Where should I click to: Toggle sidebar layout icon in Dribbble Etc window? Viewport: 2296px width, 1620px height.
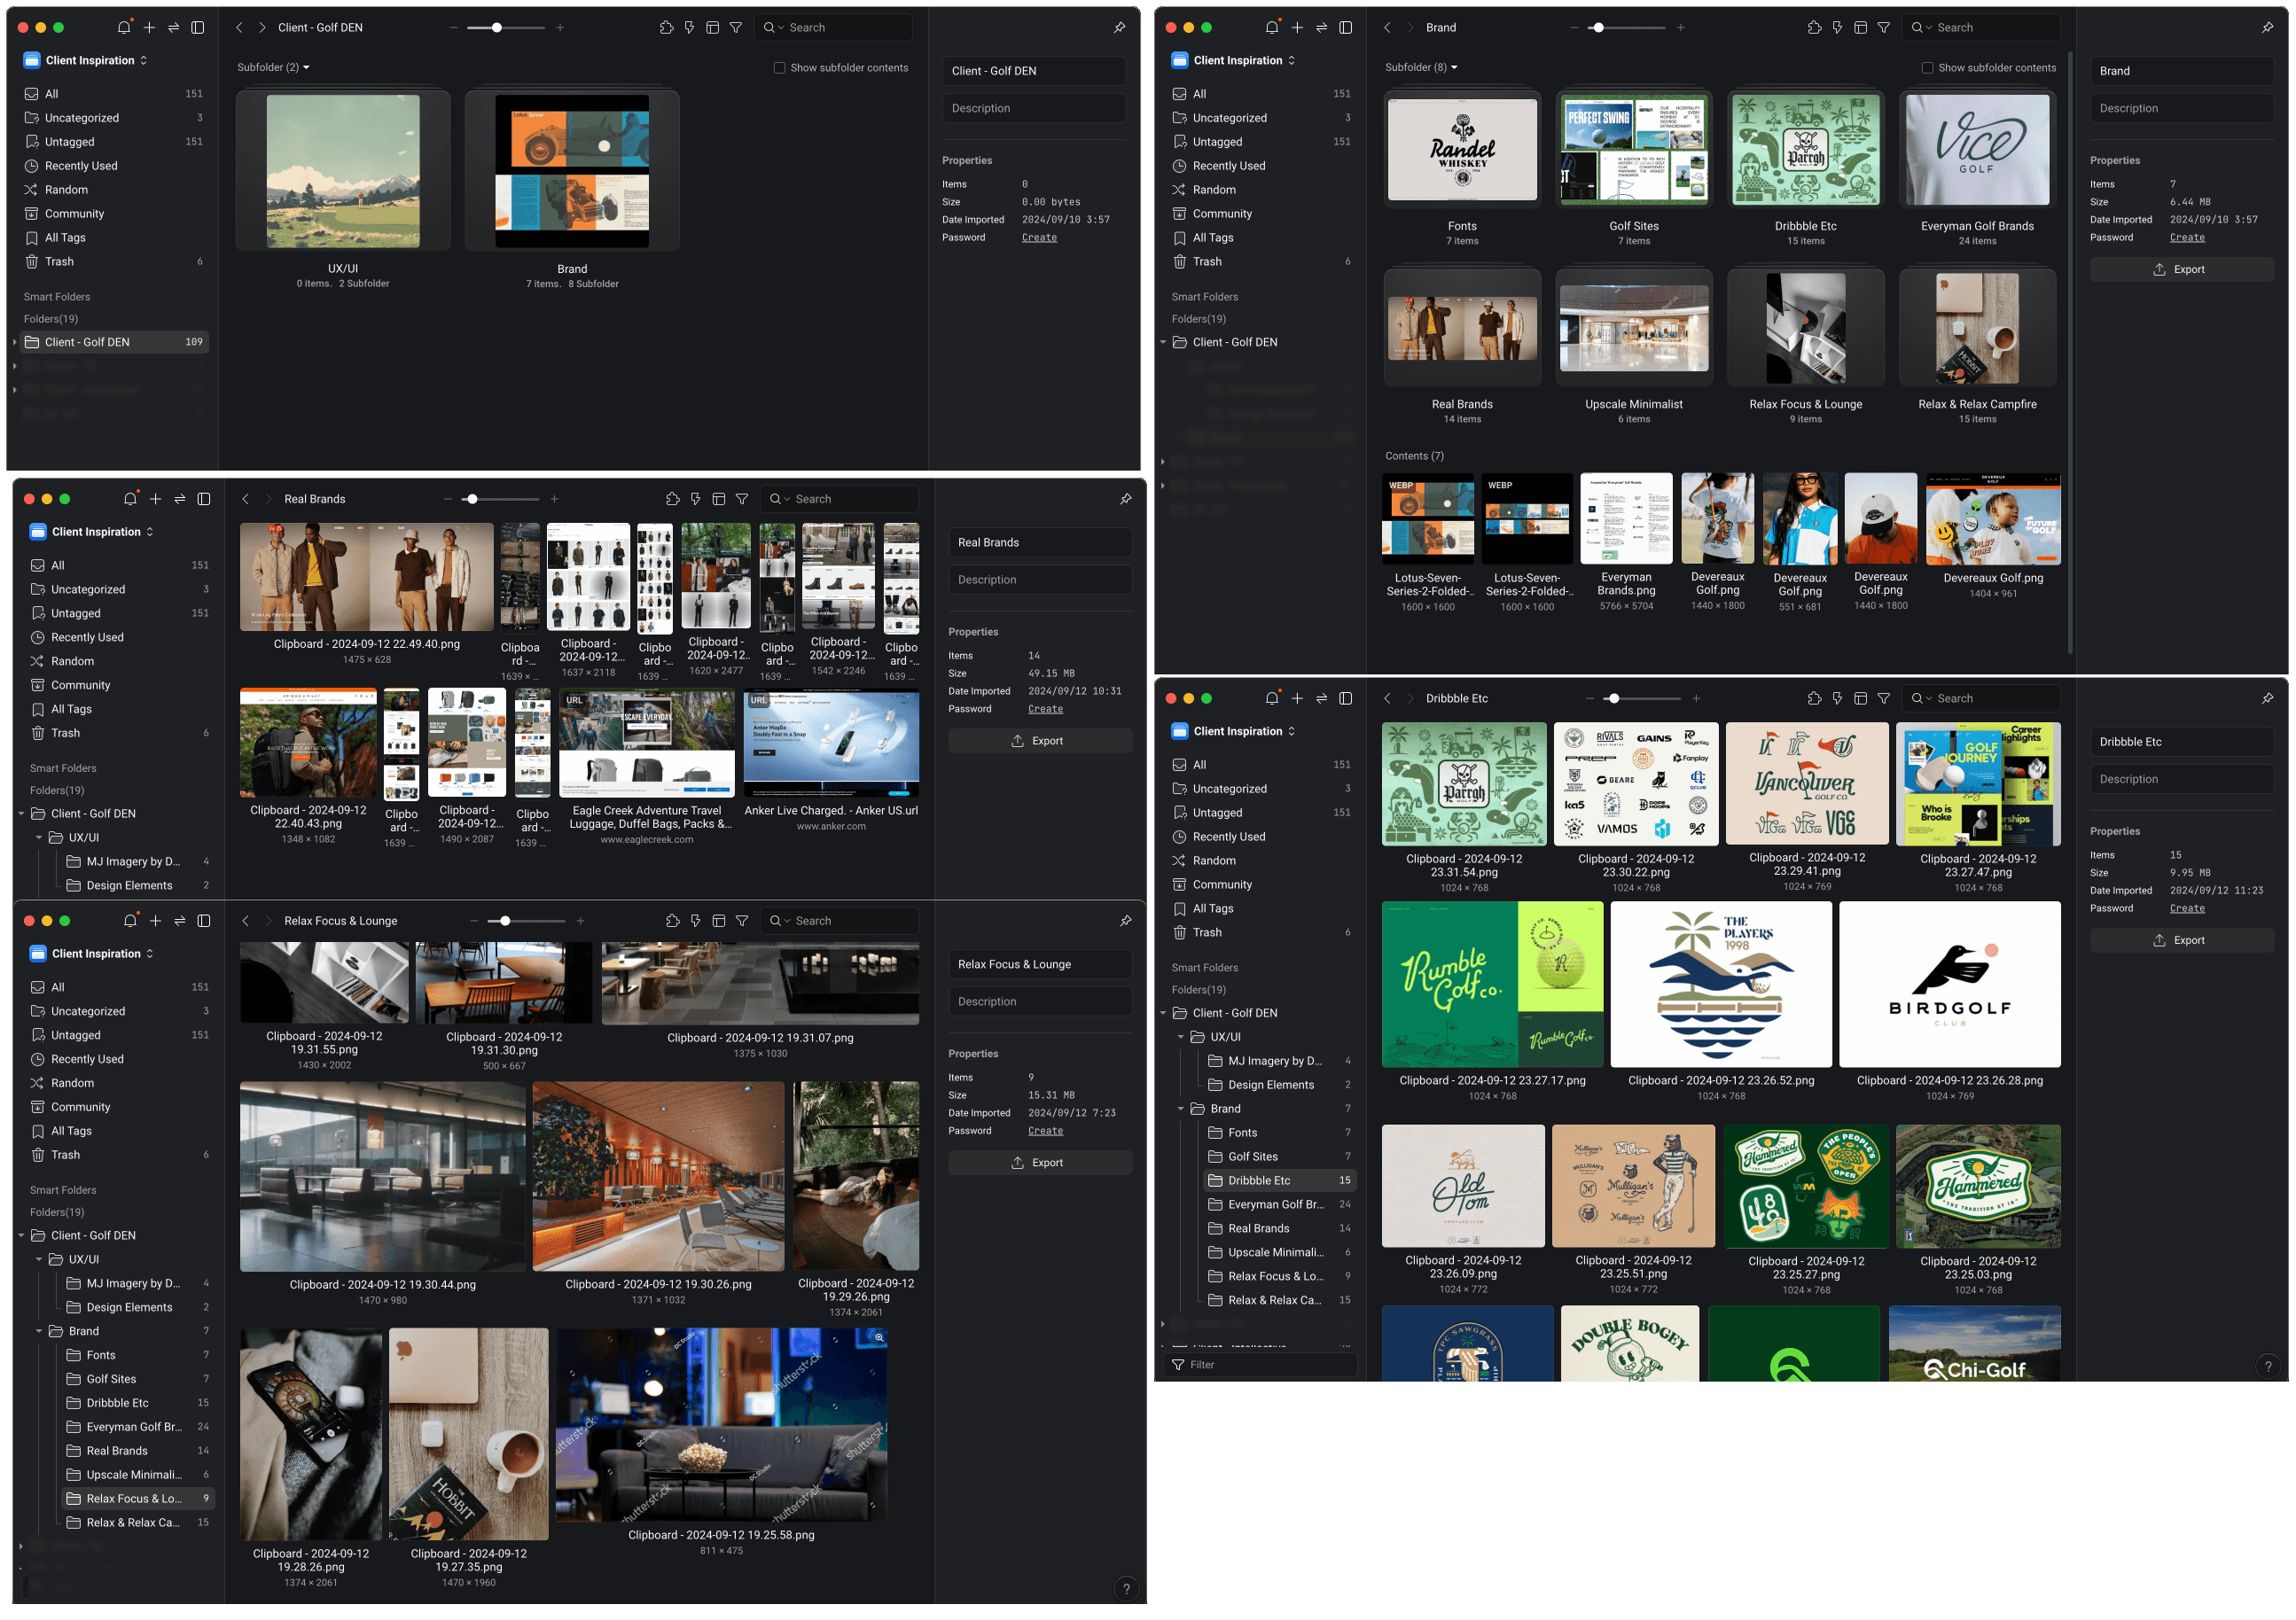point(1346,698)
